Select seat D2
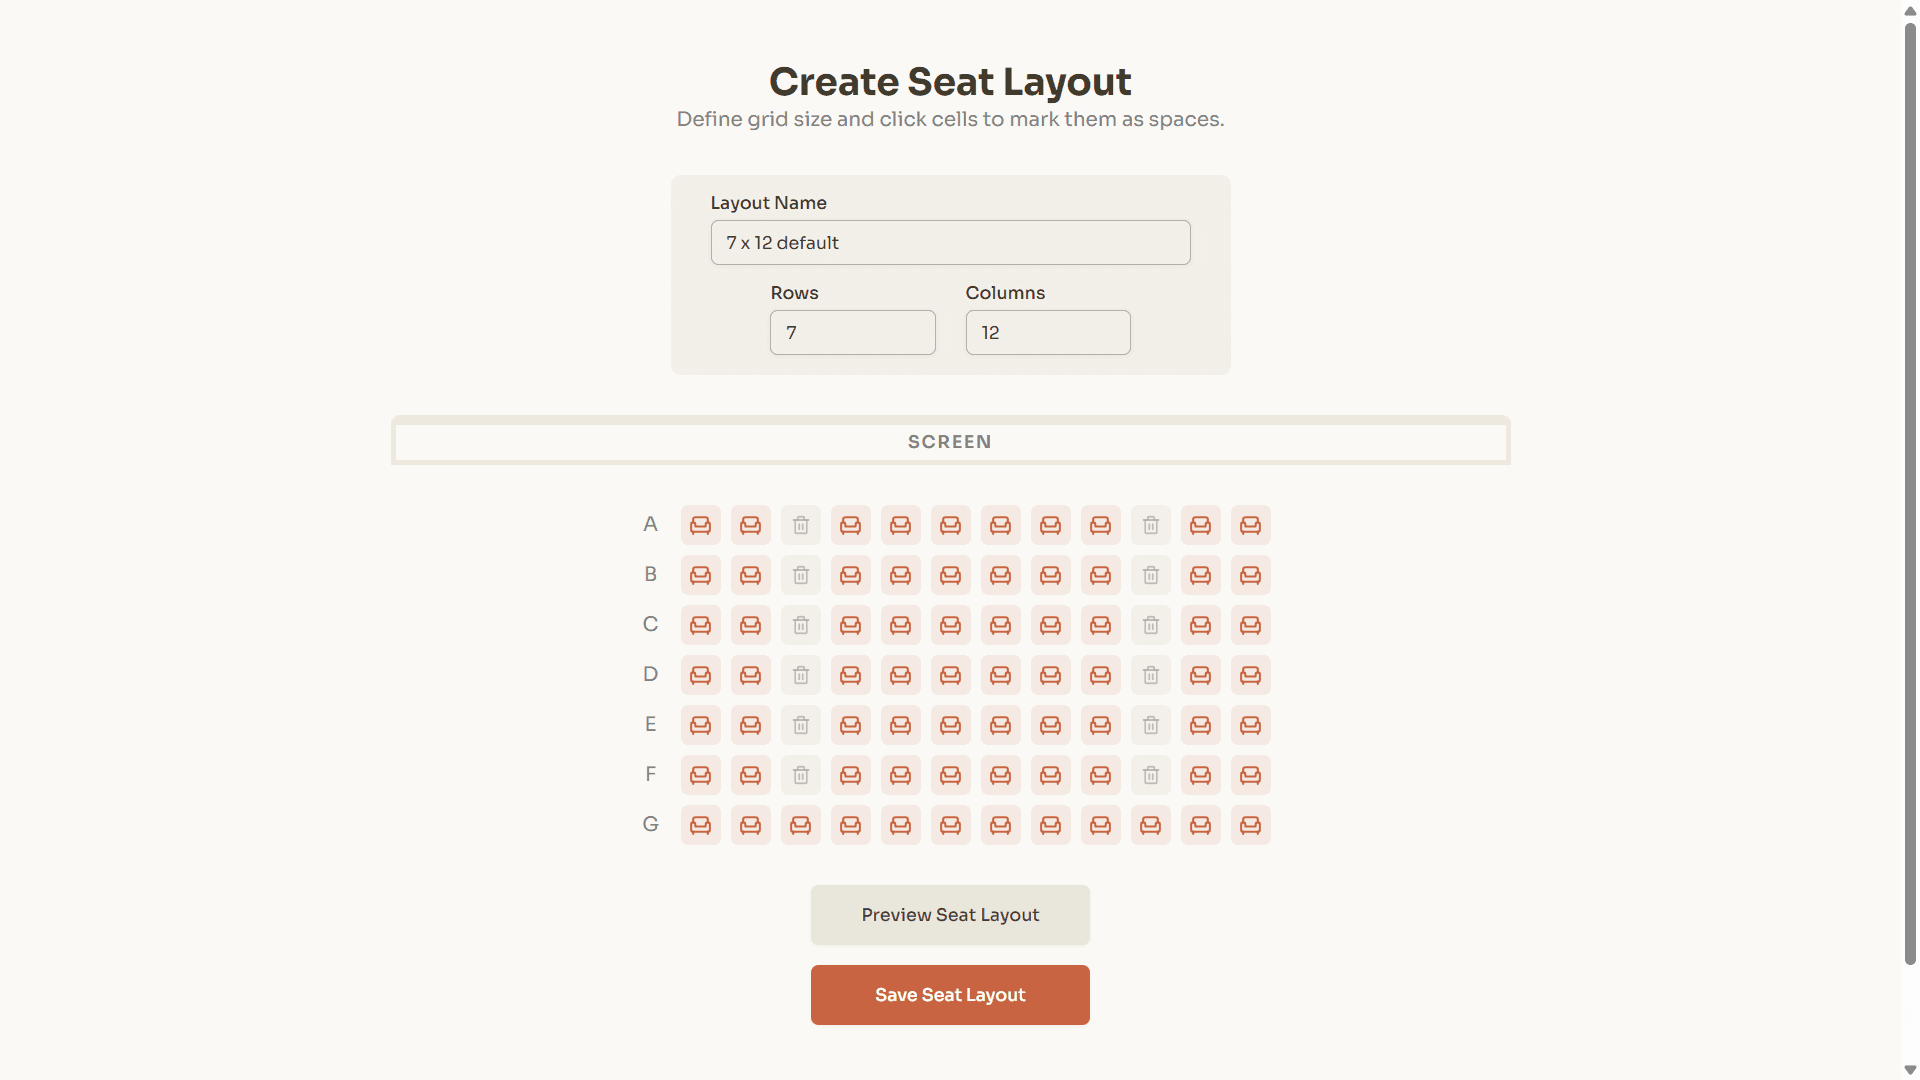This screenshot has height=1080, width=1920. [x=750, y=675]
